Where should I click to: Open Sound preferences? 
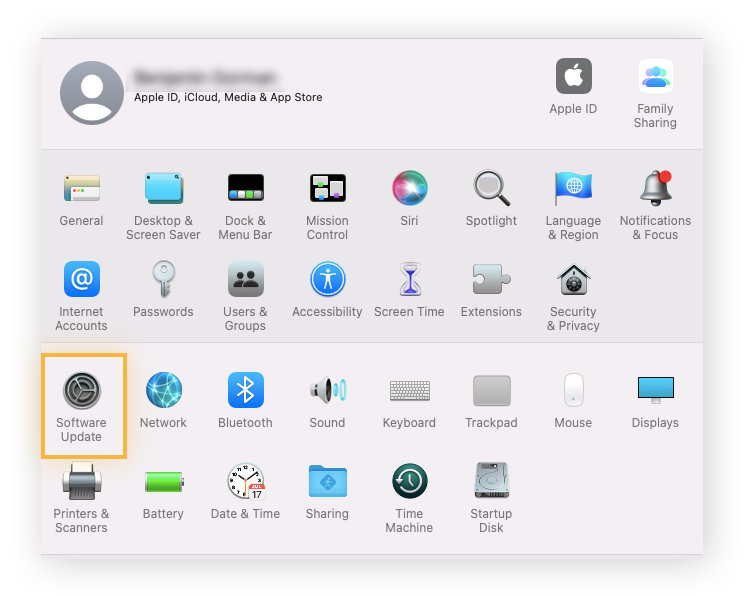[327, 391]
